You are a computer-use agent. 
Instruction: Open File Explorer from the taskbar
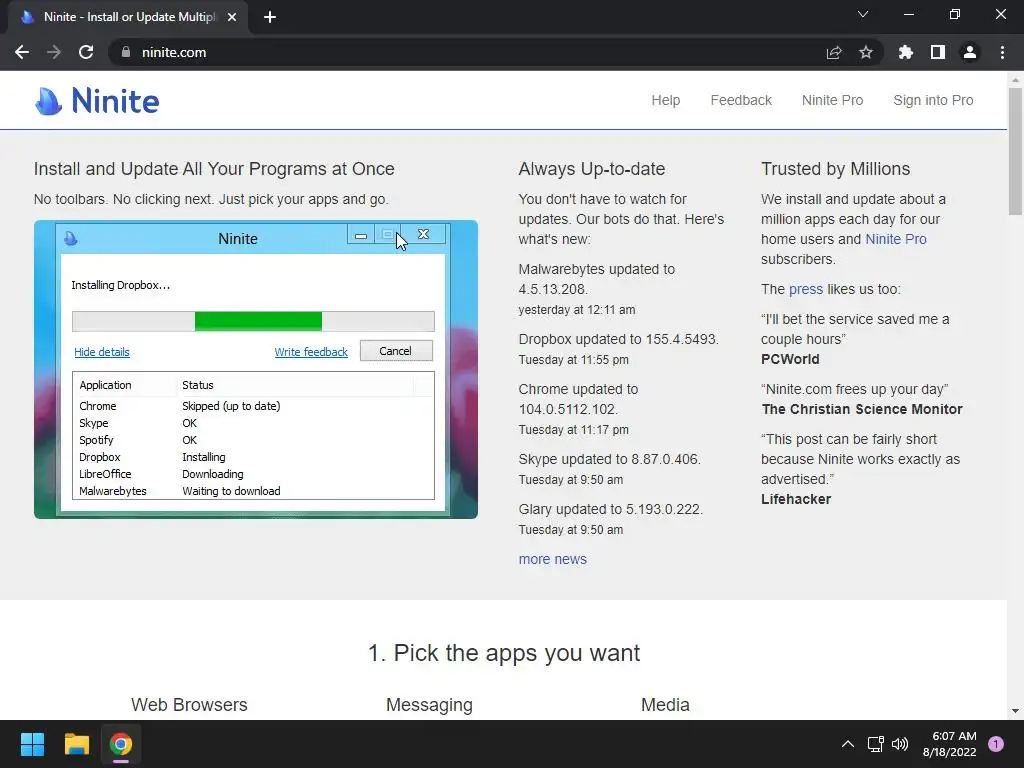click(76, 744)
